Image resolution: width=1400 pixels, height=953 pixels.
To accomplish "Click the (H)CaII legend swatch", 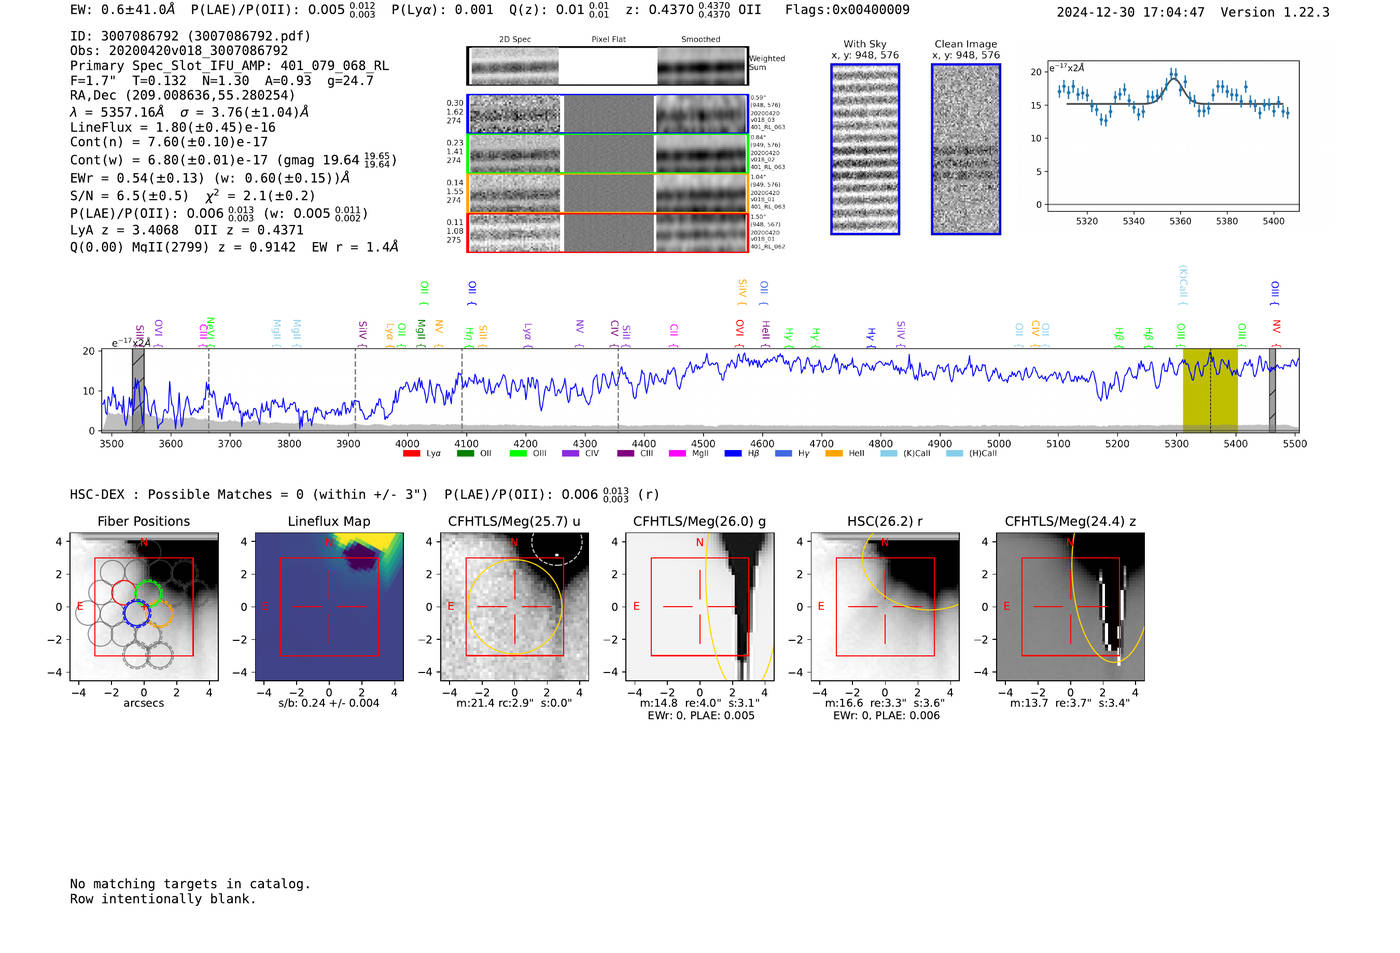I will coord(955,454).
